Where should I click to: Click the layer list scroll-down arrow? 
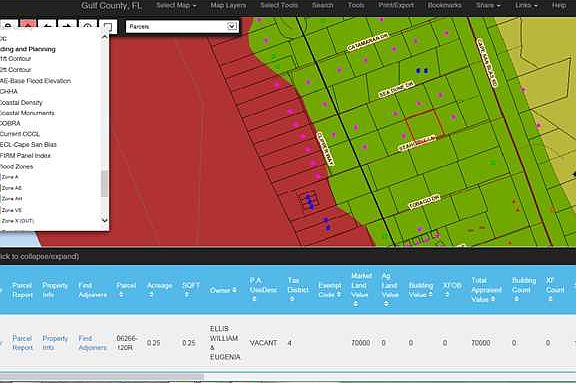[104, 220]
